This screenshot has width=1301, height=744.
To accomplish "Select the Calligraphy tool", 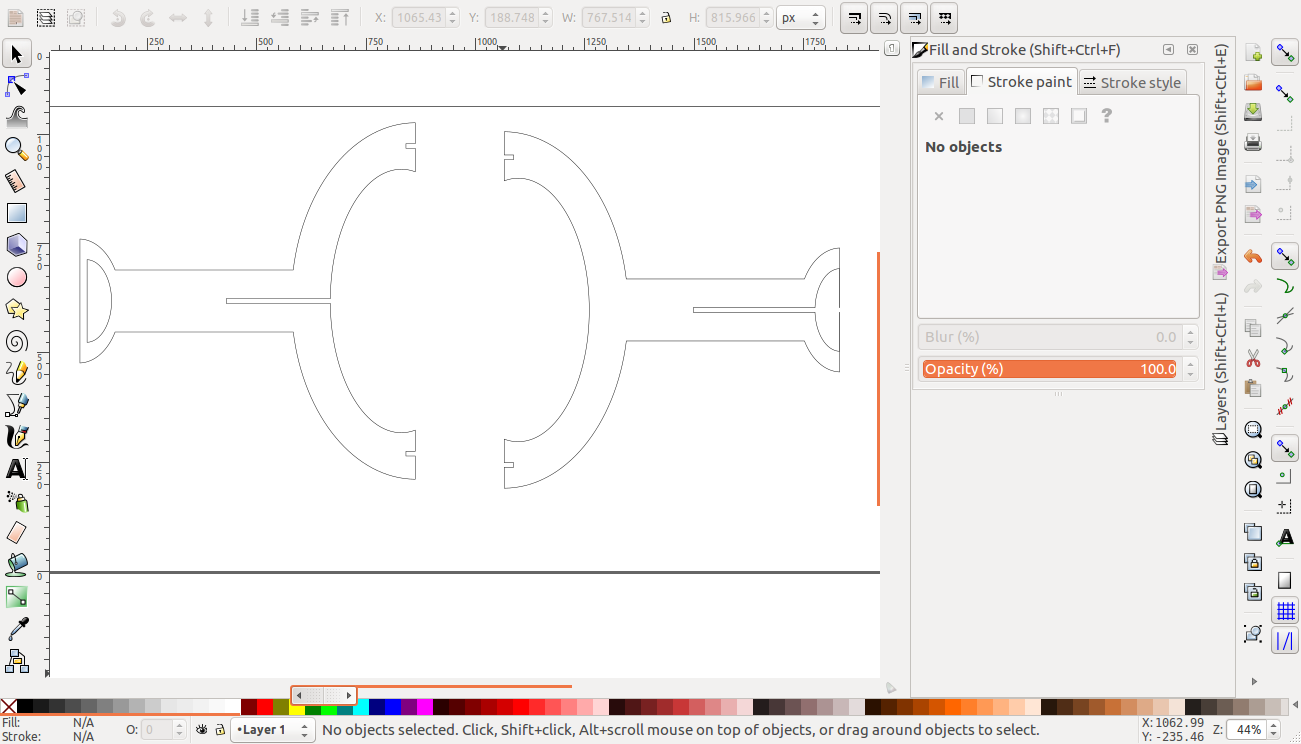I will 17,437.
